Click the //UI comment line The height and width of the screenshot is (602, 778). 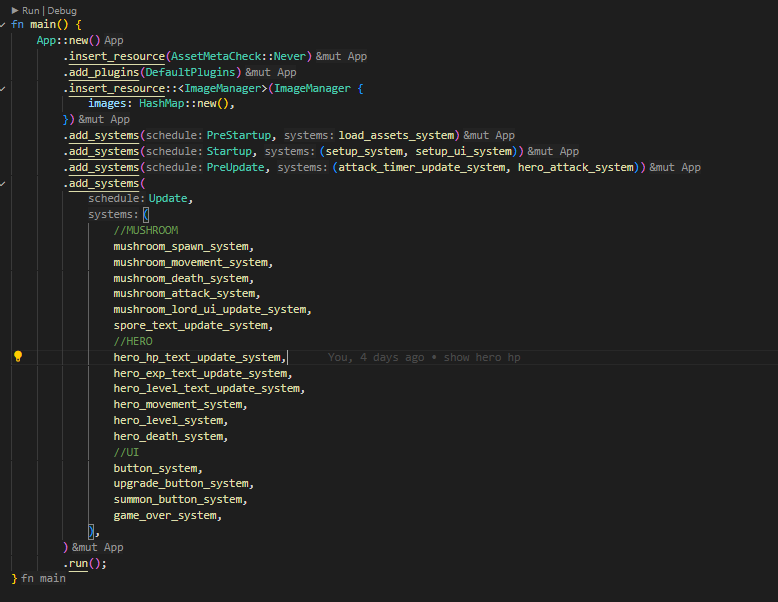(126, 452)
